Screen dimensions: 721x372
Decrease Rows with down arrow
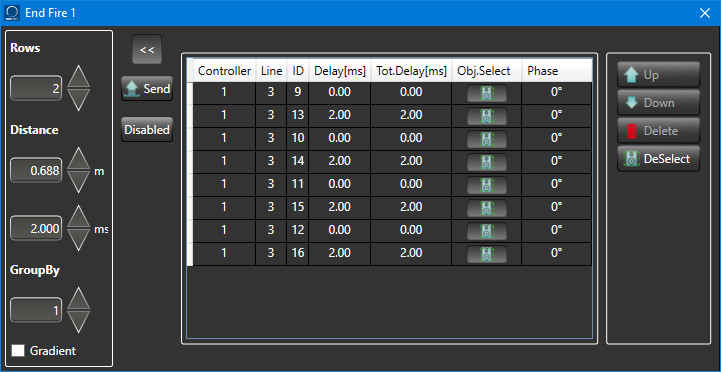click(x=78, y=100)
